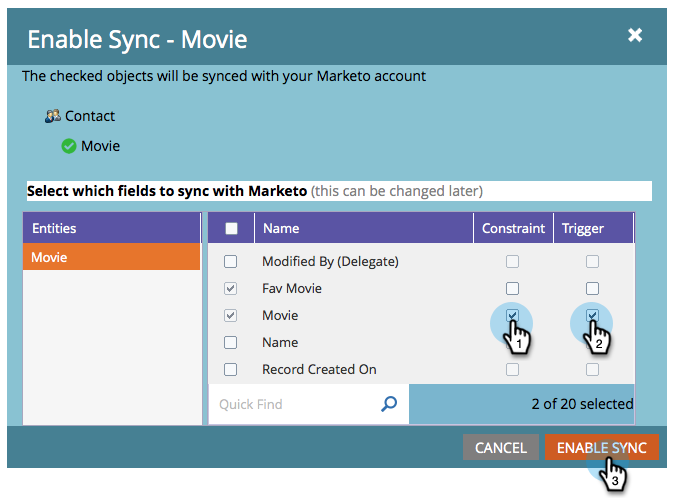Click the green checkmark icon beside Movie
674x502 pixels.
coord(69,146)
